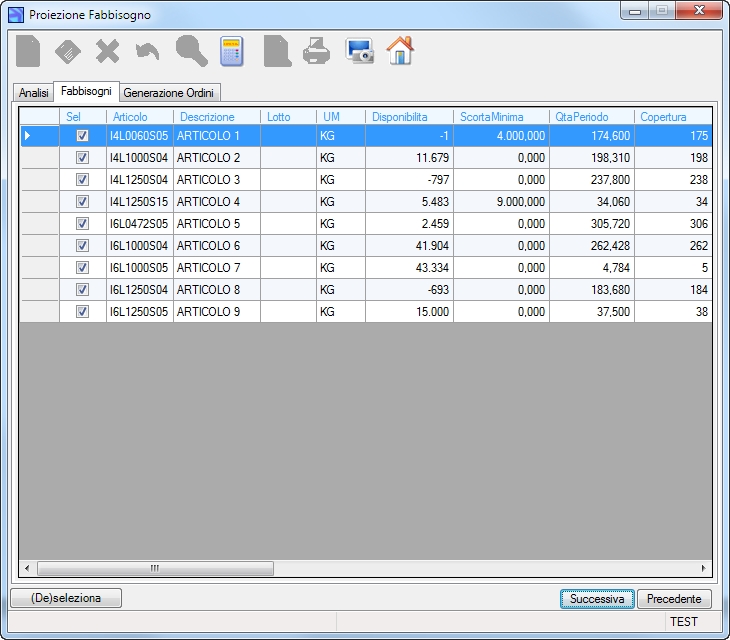
Task: Uncheck the Sel box for ARTICOLO 1
Action: (82, 135)
